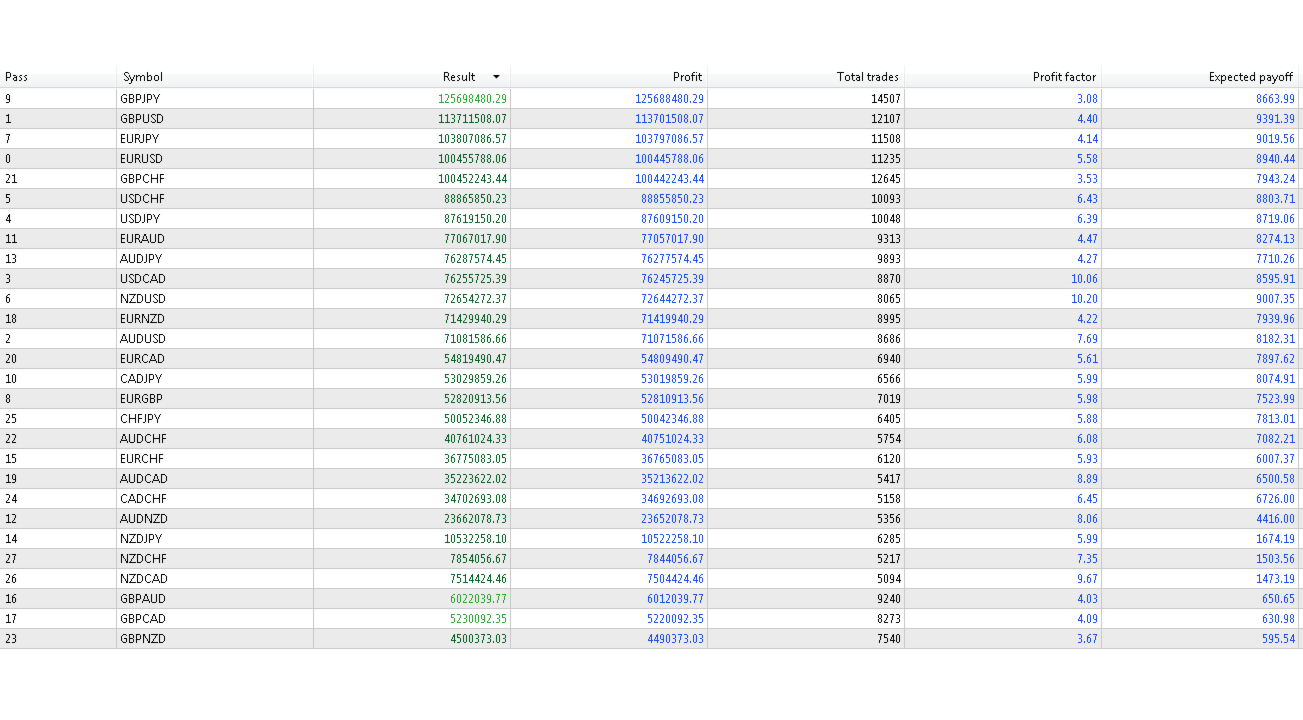The image size is (1303, 720).
Task: Click the profit value 103797086.57
Action: pos(669,139)
